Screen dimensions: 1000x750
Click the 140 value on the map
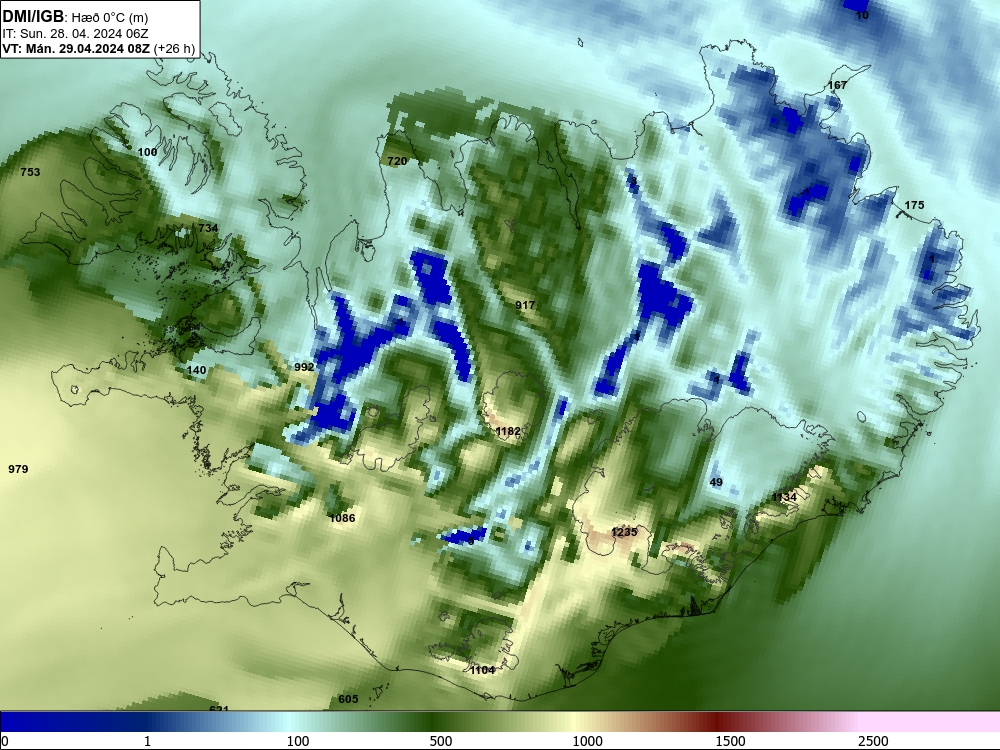[196, 370]
